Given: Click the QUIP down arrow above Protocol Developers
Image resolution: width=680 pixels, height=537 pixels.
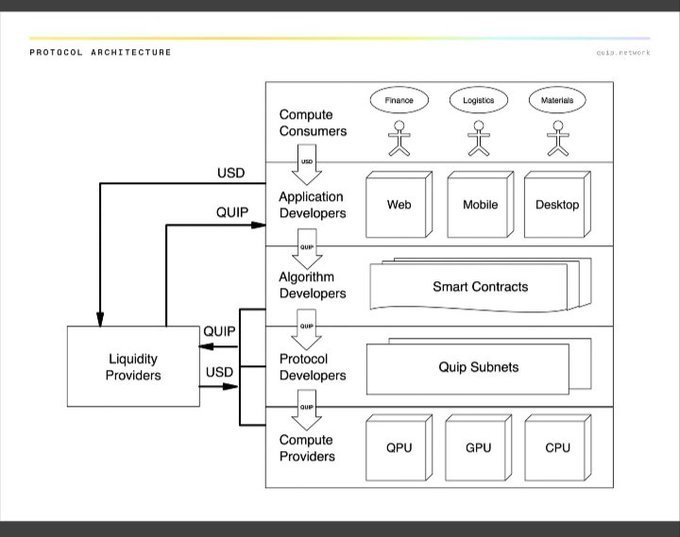Looking at the screenshot, I should coord(307,330).
